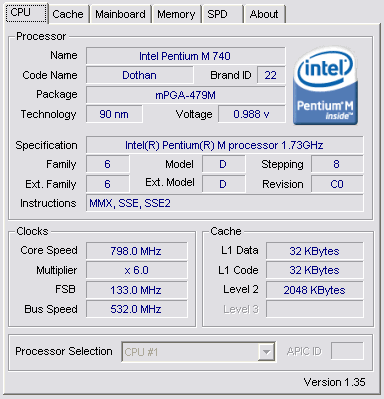Image resolution: width=384 pixels, height=399 pixels.
Task: Open the SPD tab
Action: click(x=222, y=14)
